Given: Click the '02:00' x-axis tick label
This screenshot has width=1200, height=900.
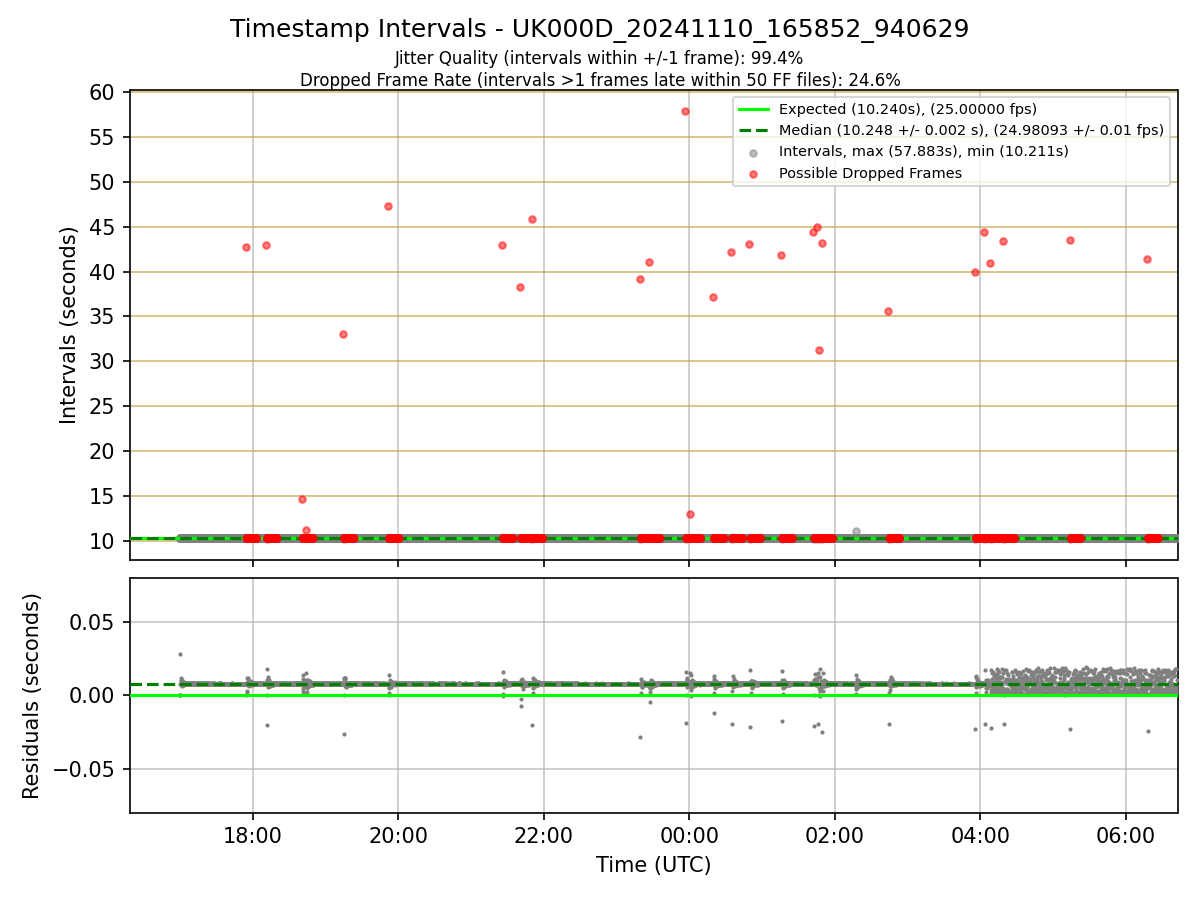Looking at the screenshot, I should (835, 836).
